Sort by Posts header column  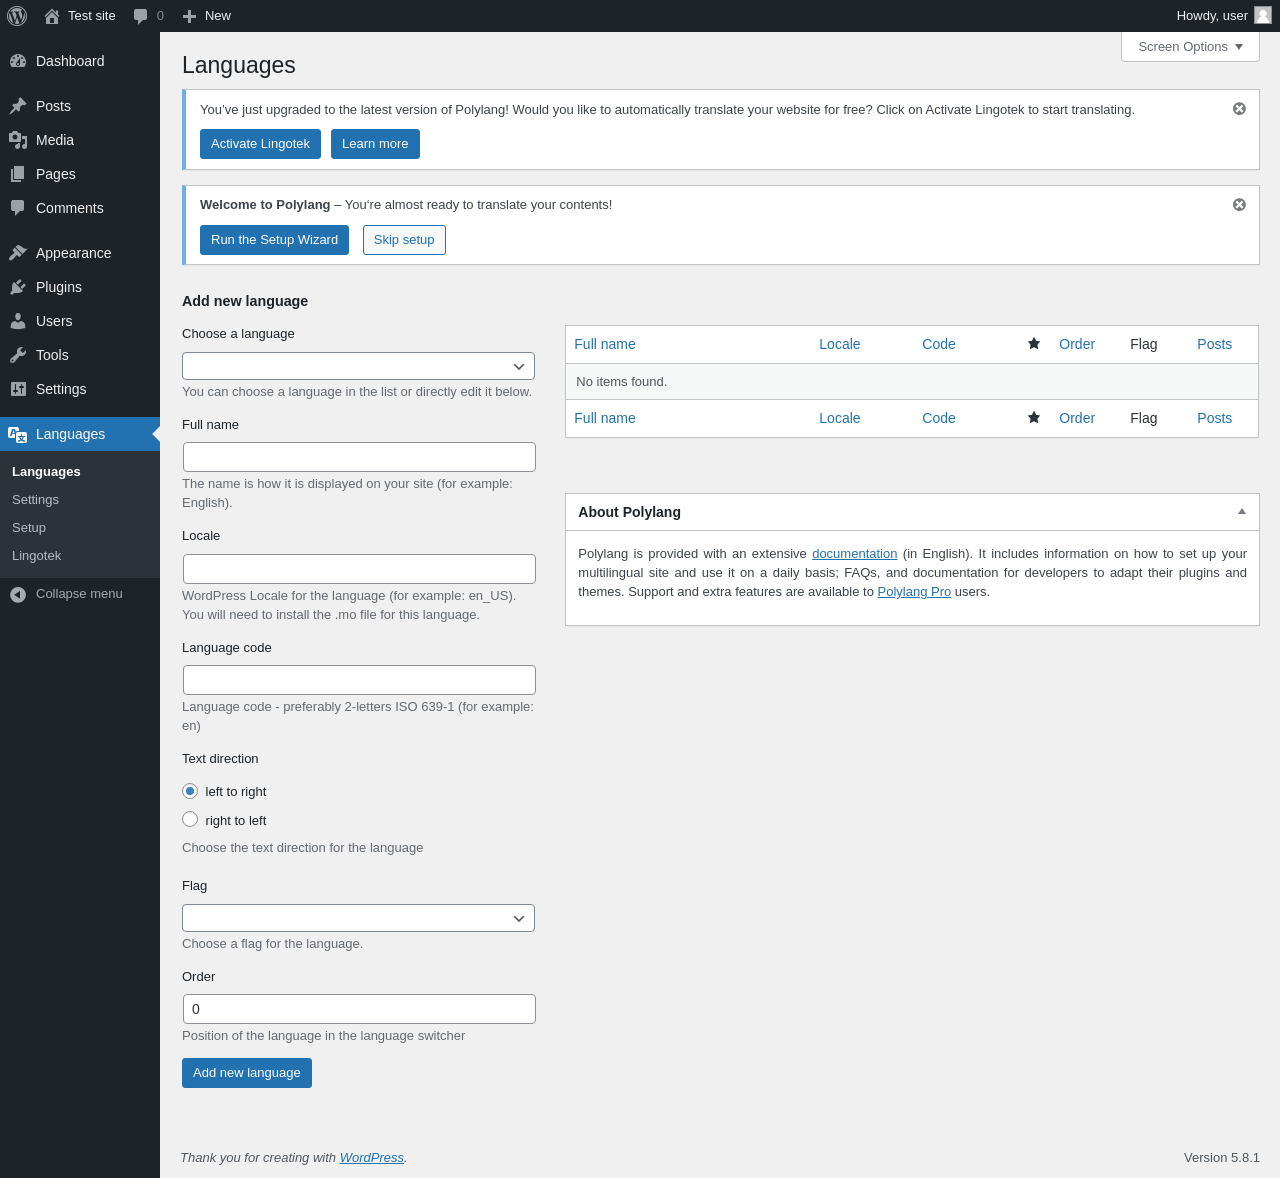tap(1214, 344)
